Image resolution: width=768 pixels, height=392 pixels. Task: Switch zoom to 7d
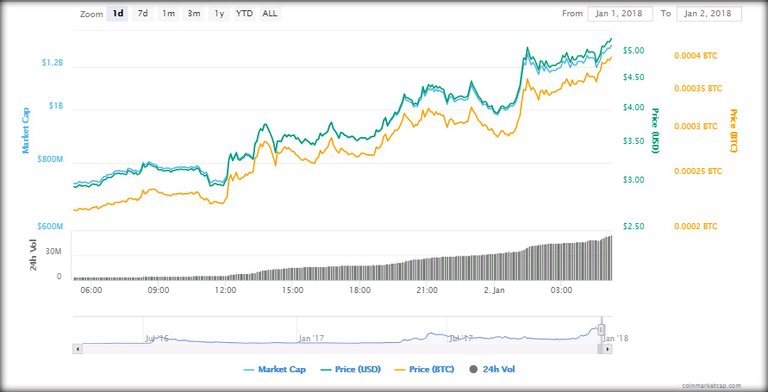(x=143, y=14)
